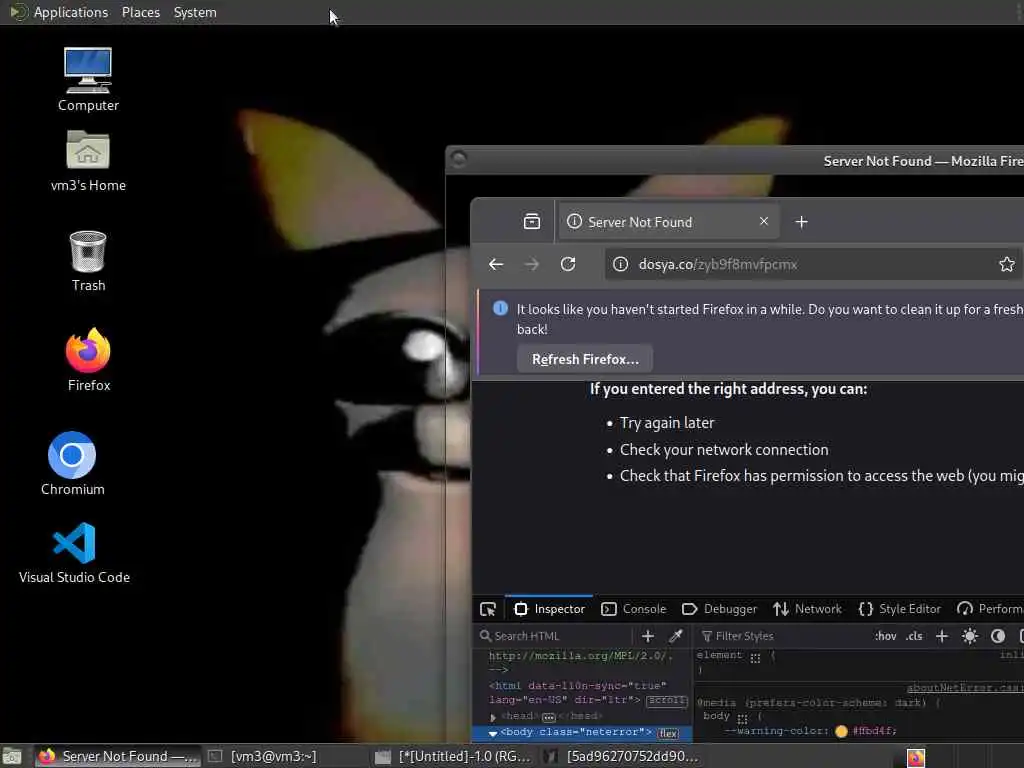Viewport: 1024px width, 768px height.
Task: Open Visual Studio Code desktop icon
Action: [x=74, y=552]
